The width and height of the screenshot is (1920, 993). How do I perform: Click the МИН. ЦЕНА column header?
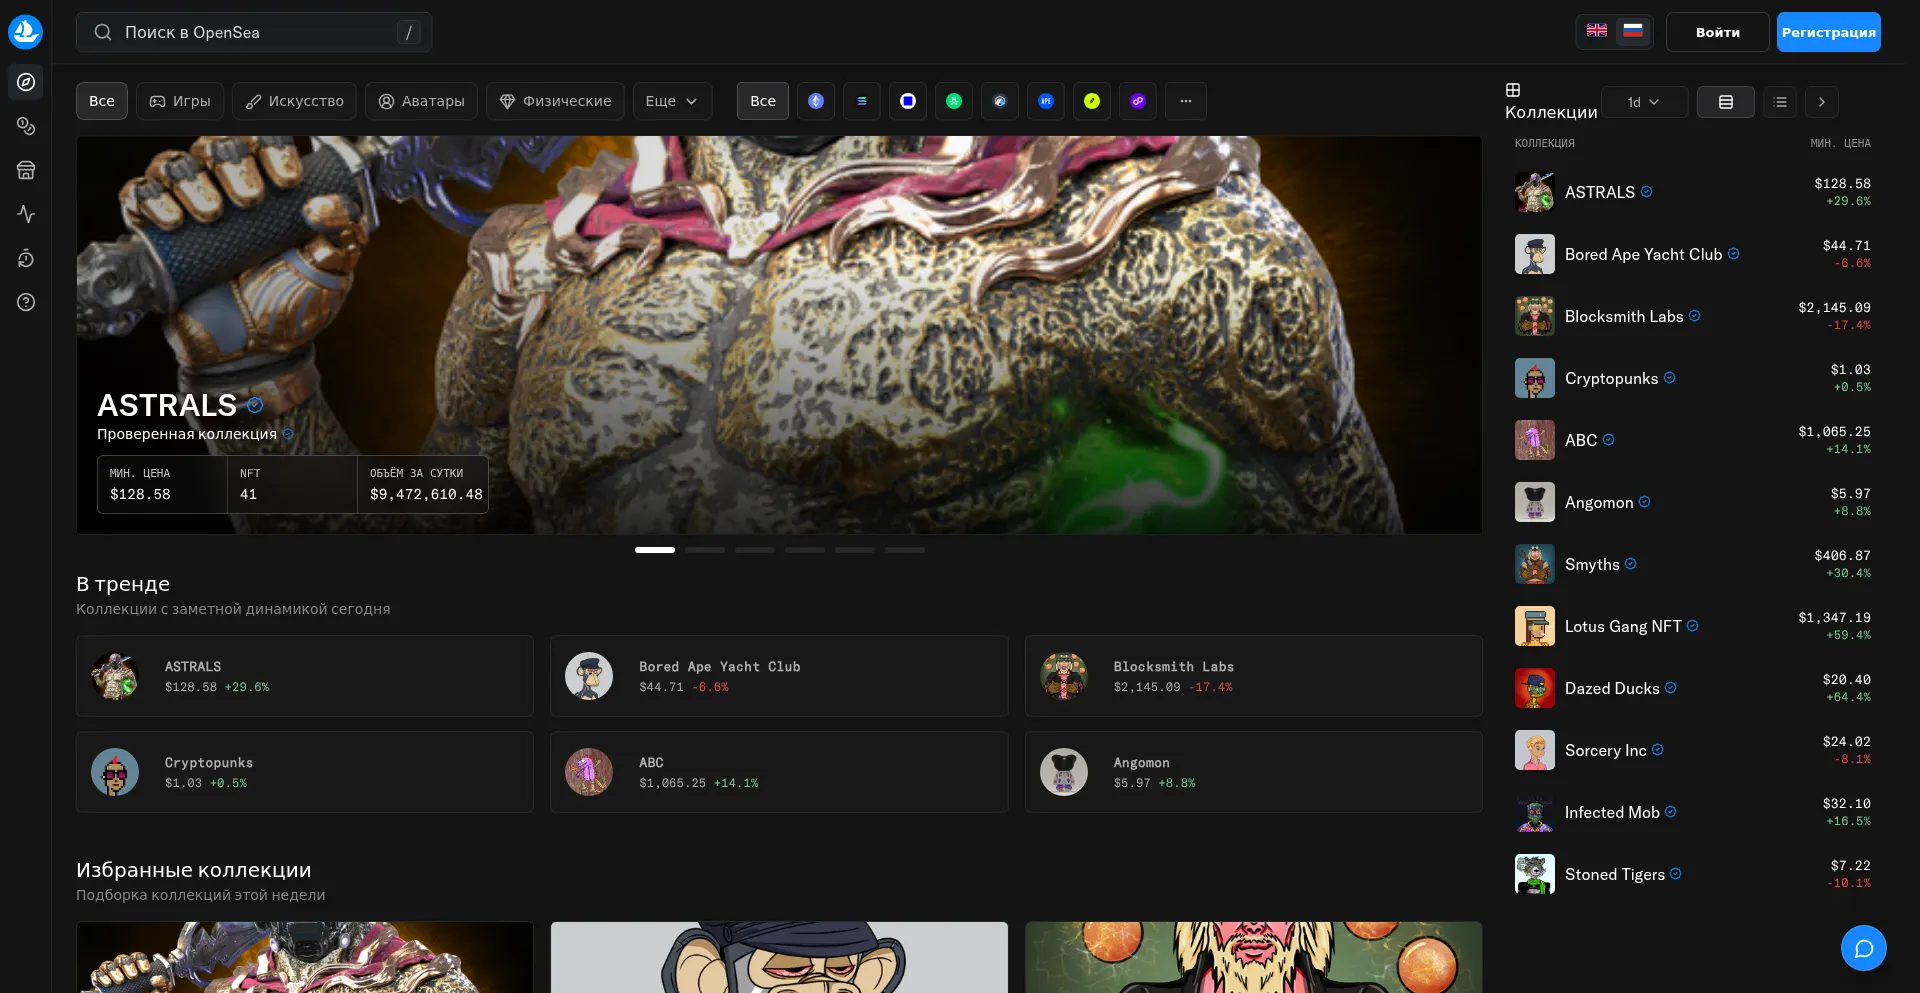pyautogui.click(x=1840, y=143)
